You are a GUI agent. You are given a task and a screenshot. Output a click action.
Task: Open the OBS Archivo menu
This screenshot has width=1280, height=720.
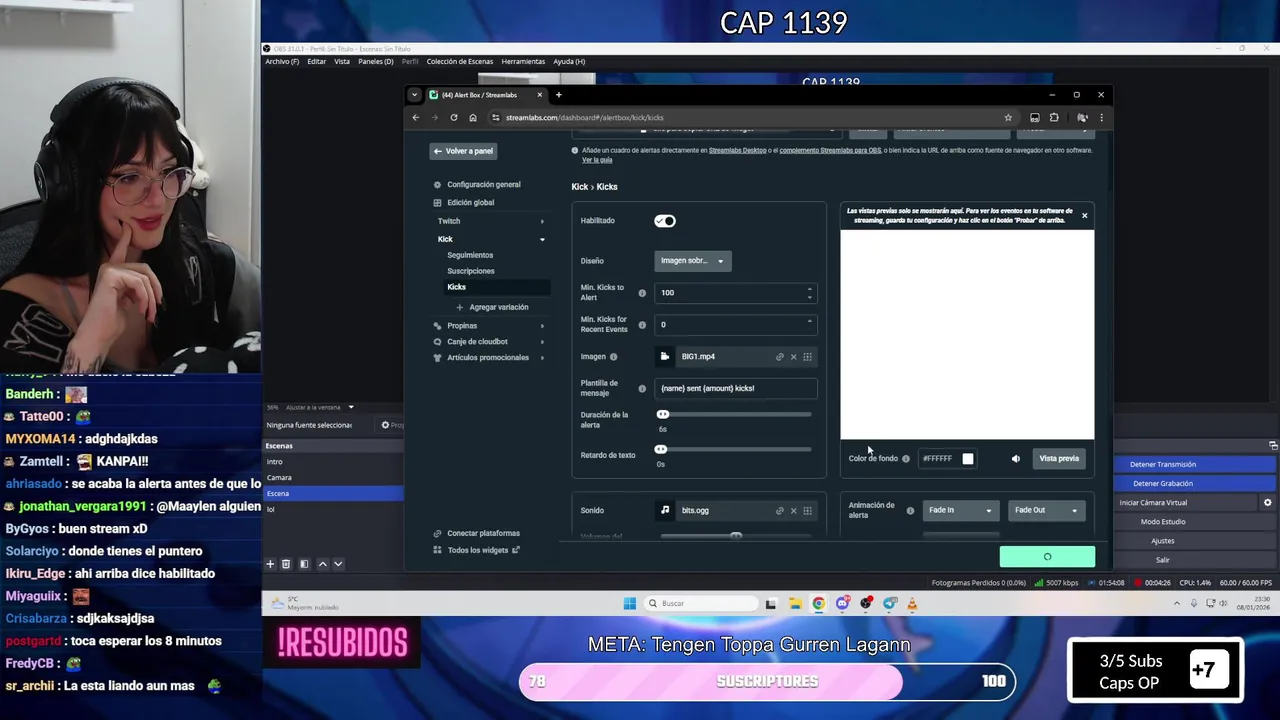[x=282, y=62]
